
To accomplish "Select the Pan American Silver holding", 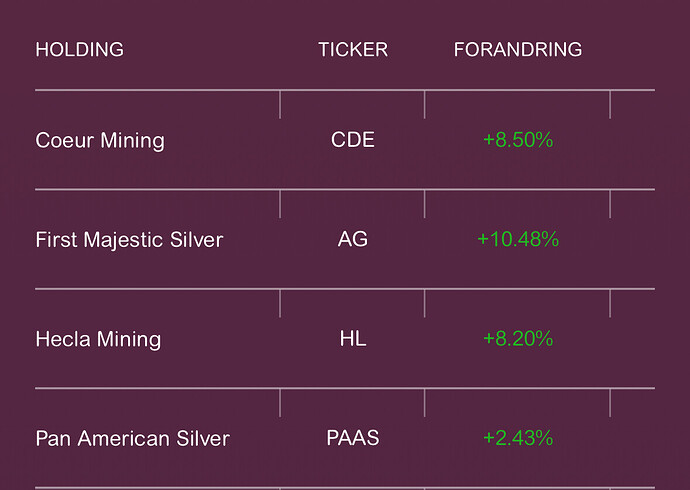I will coord(132,438).
